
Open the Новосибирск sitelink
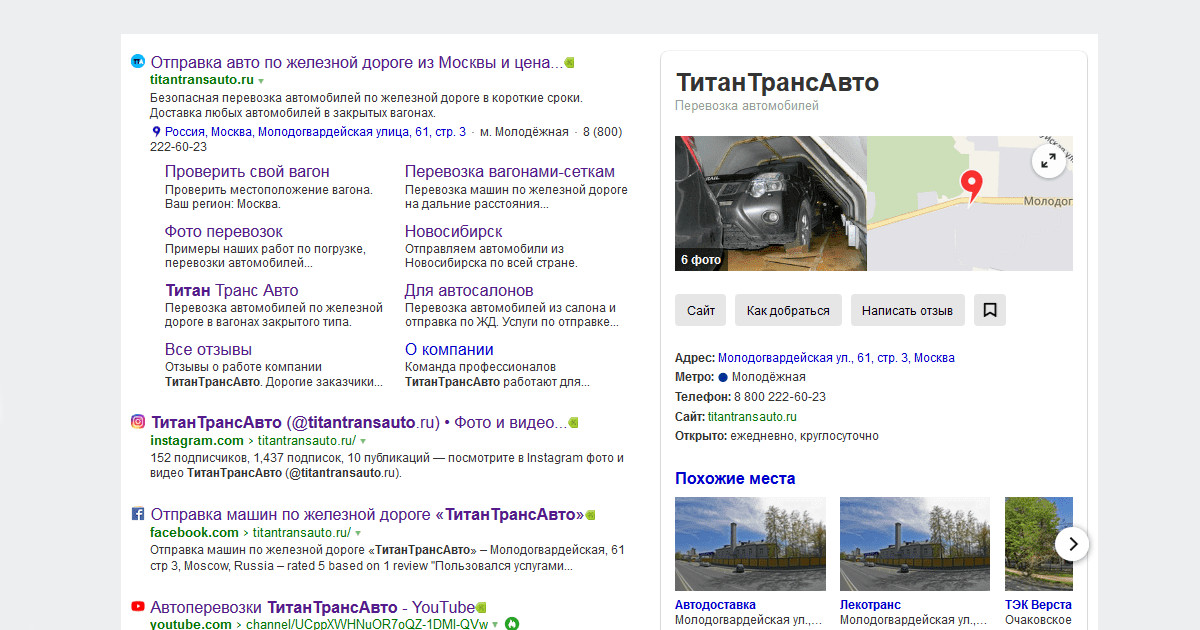point(454,231)
